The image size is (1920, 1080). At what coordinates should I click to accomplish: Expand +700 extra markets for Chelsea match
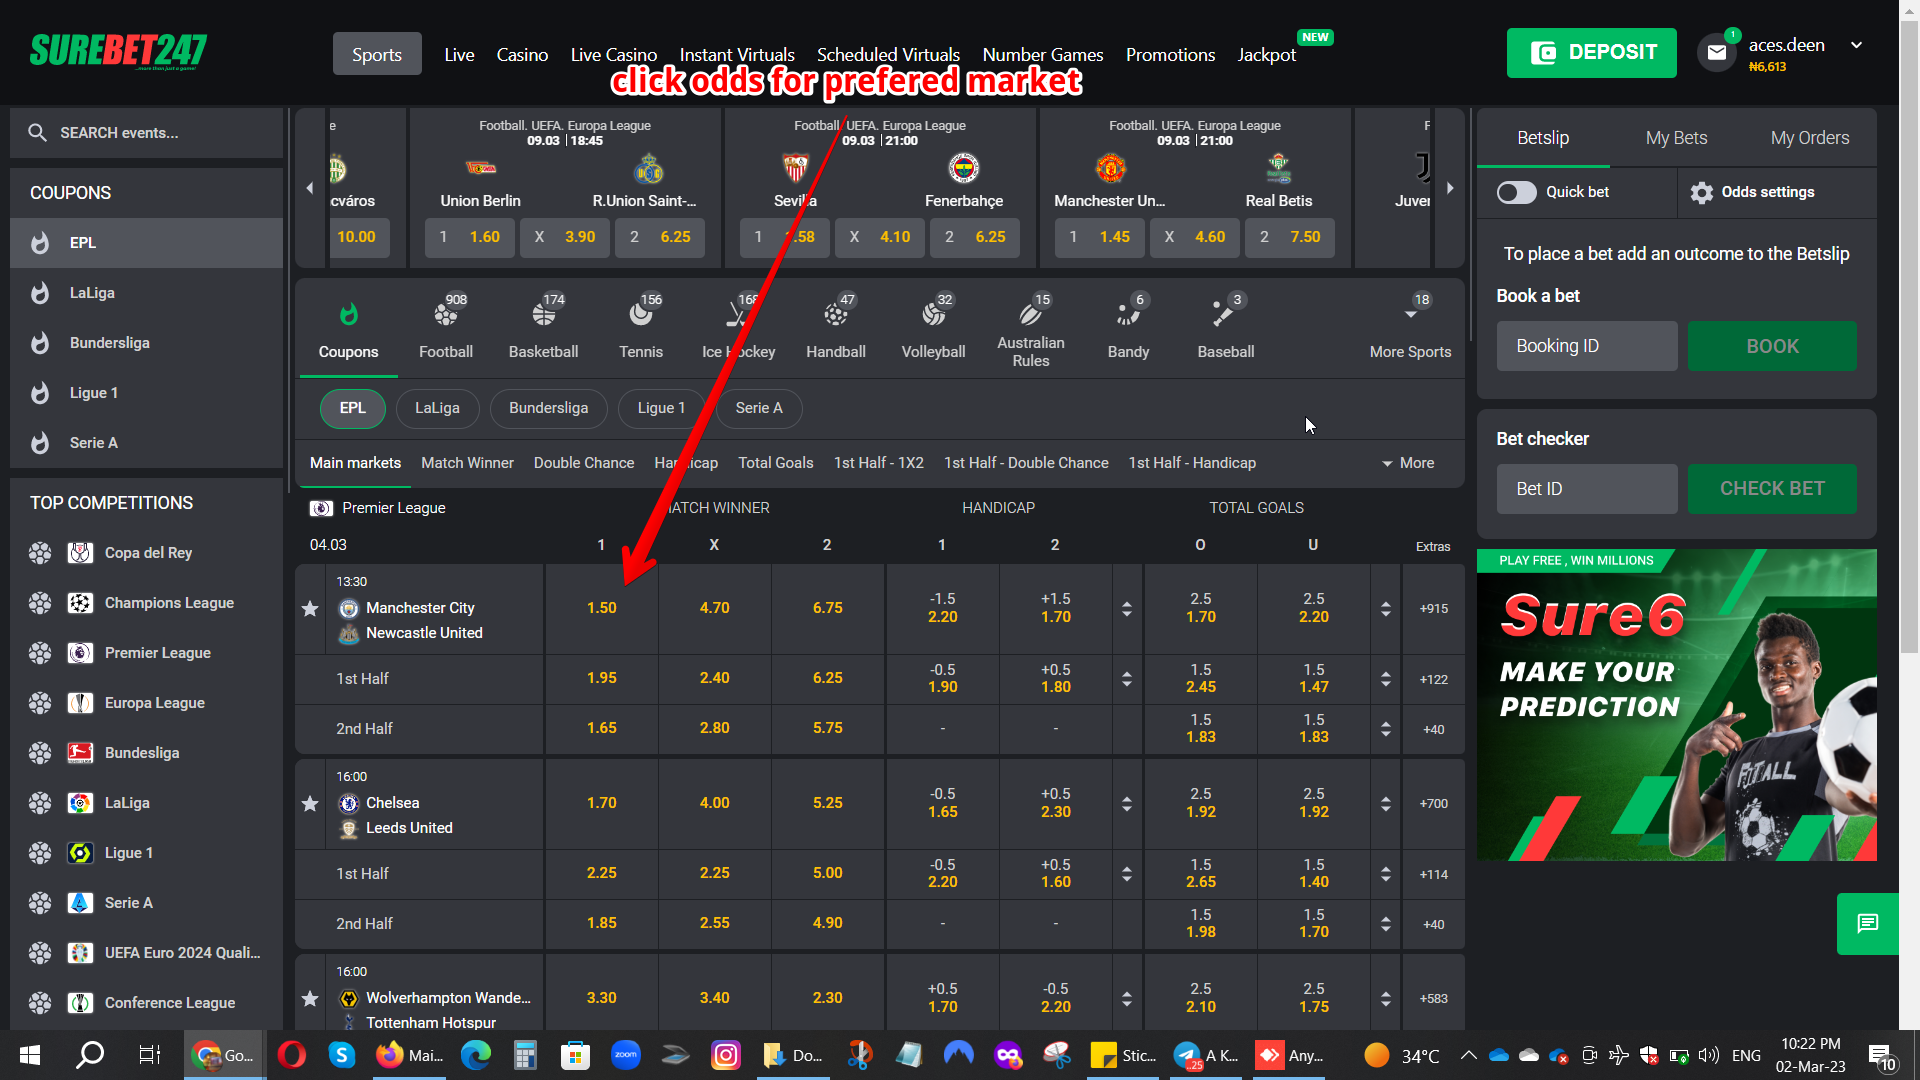click(1434, 803)
